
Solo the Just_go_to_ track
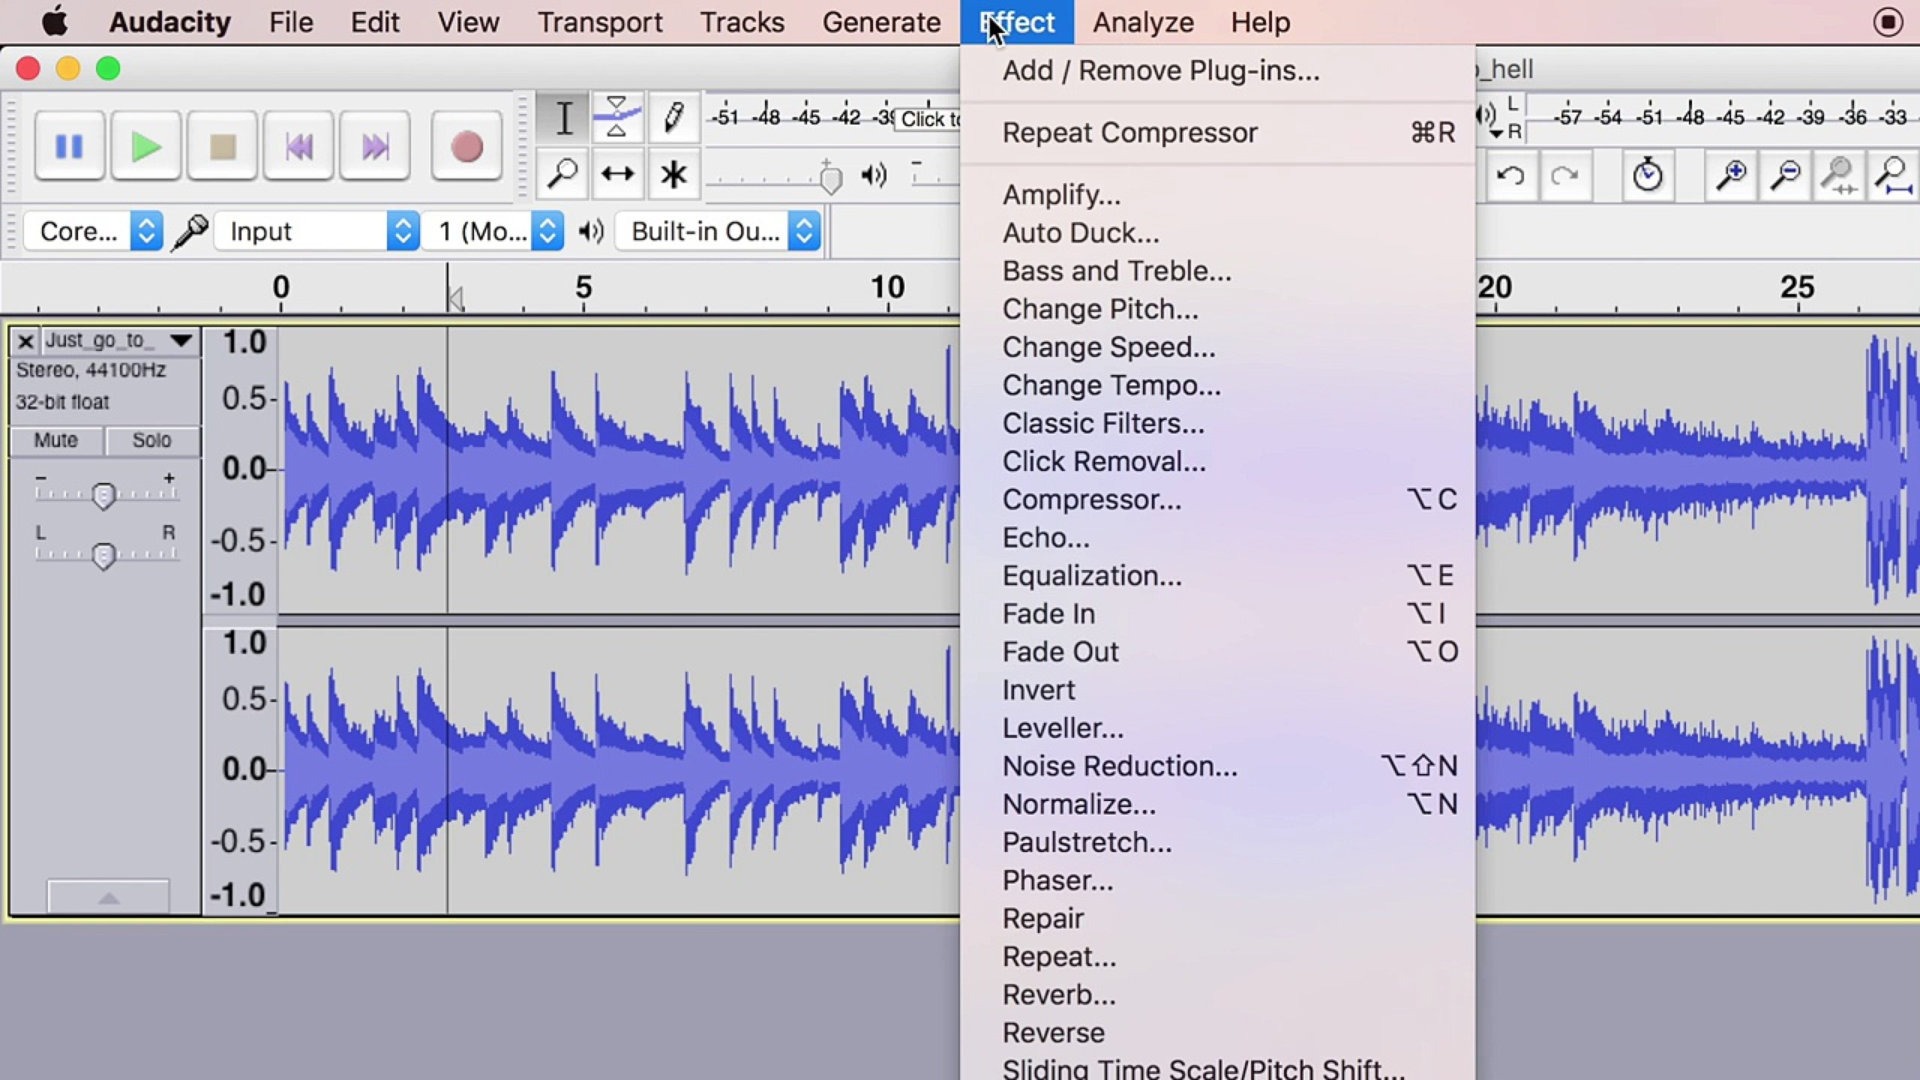150,439
